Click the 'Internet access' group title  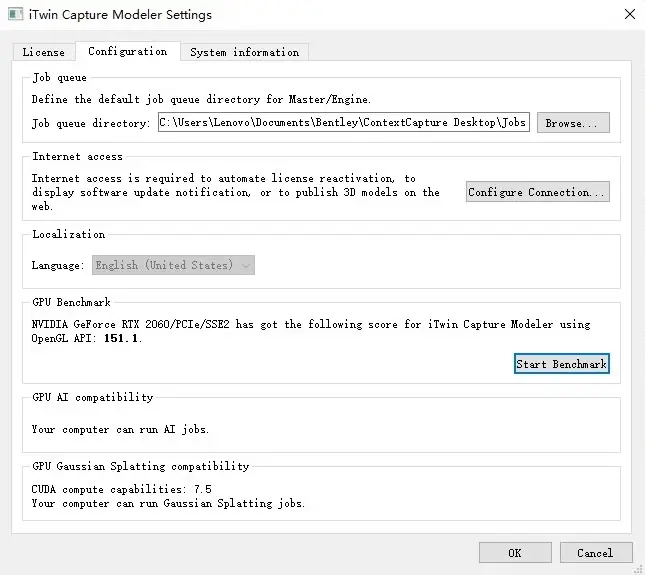coord(77,156)
